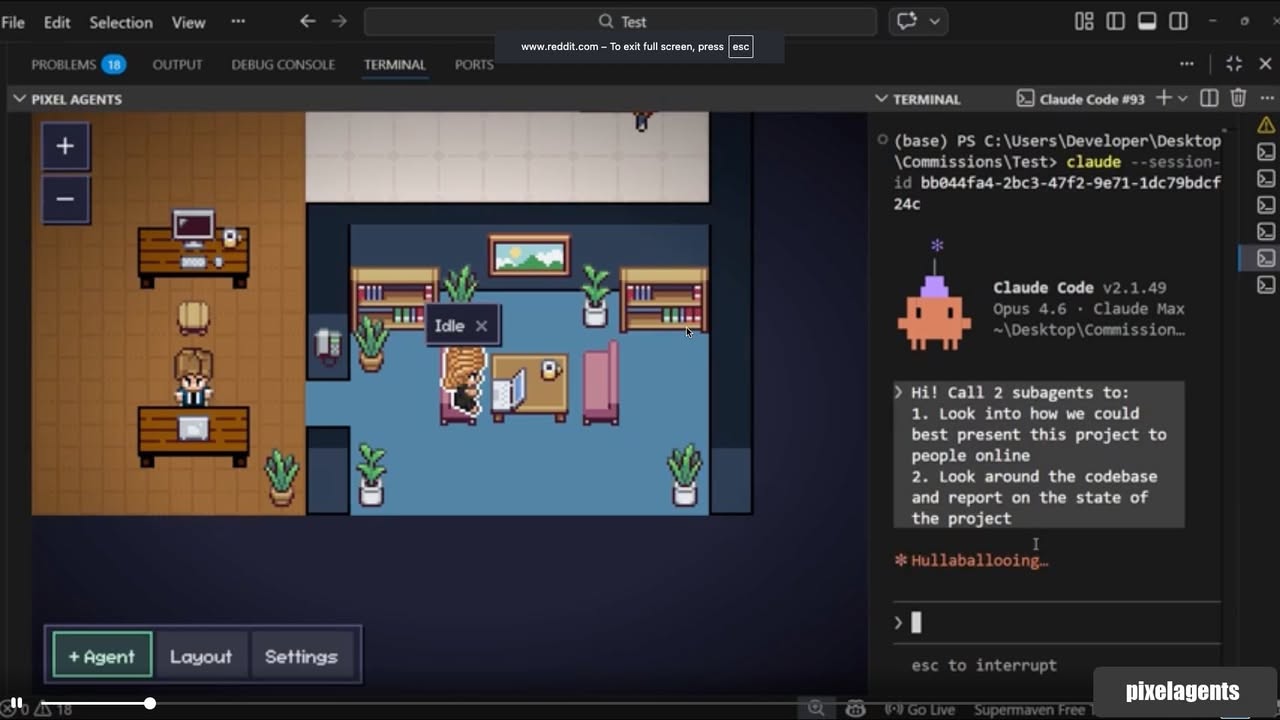
Task: Zoom out on the pixel map
Action: coord(65,199)
